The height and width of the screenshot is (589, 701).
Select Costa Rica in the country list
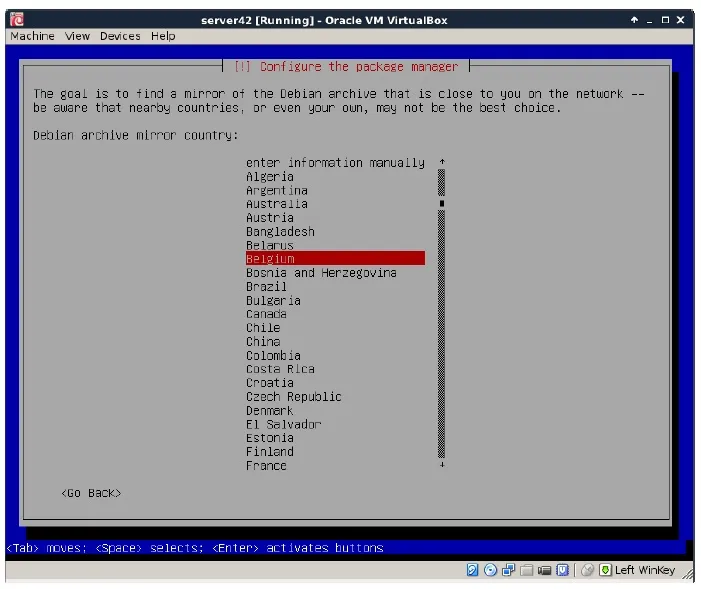(x=335, y=369)
